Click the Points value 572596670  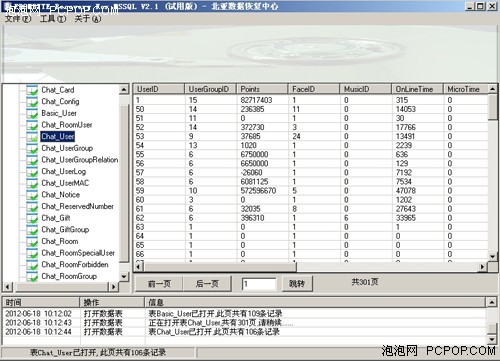[258, 191]
